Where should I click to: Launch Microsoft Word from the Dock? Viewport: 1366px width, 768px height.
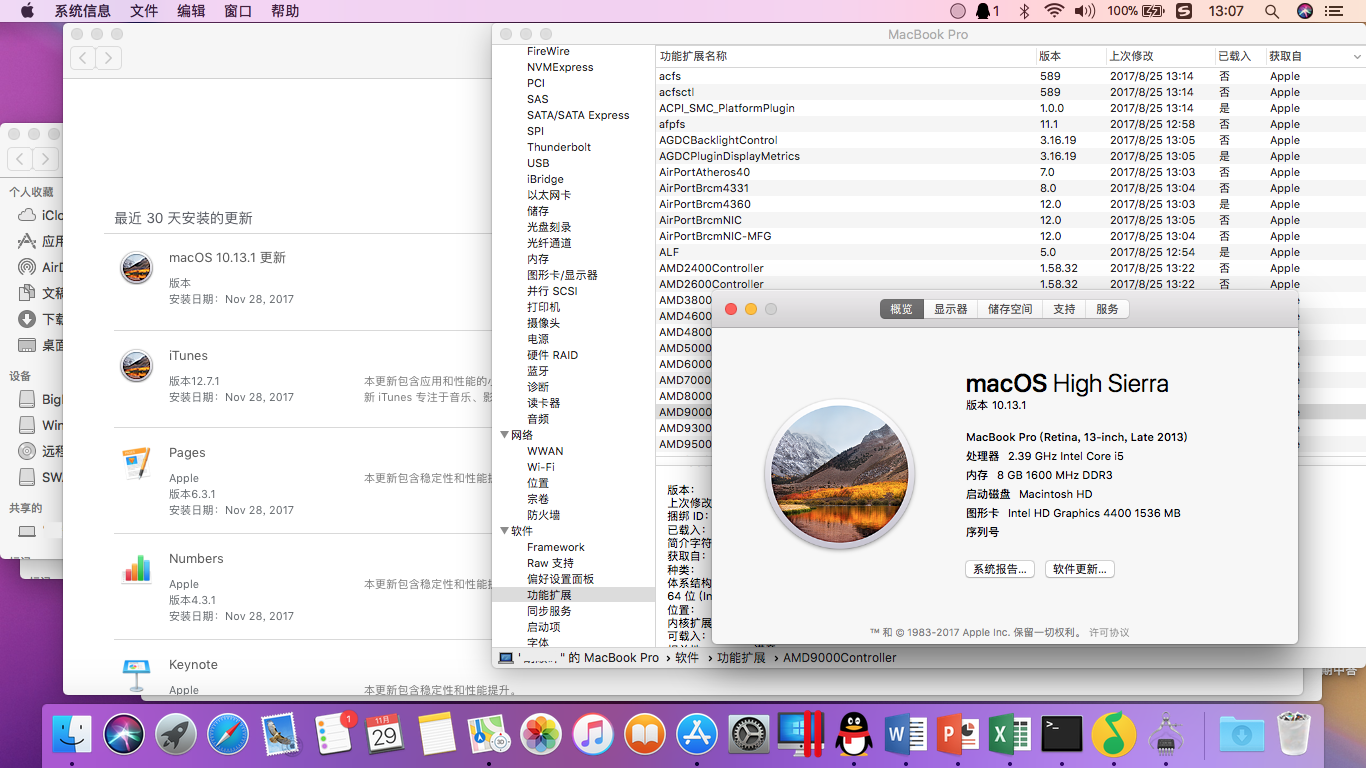click(x=906, y=736)
